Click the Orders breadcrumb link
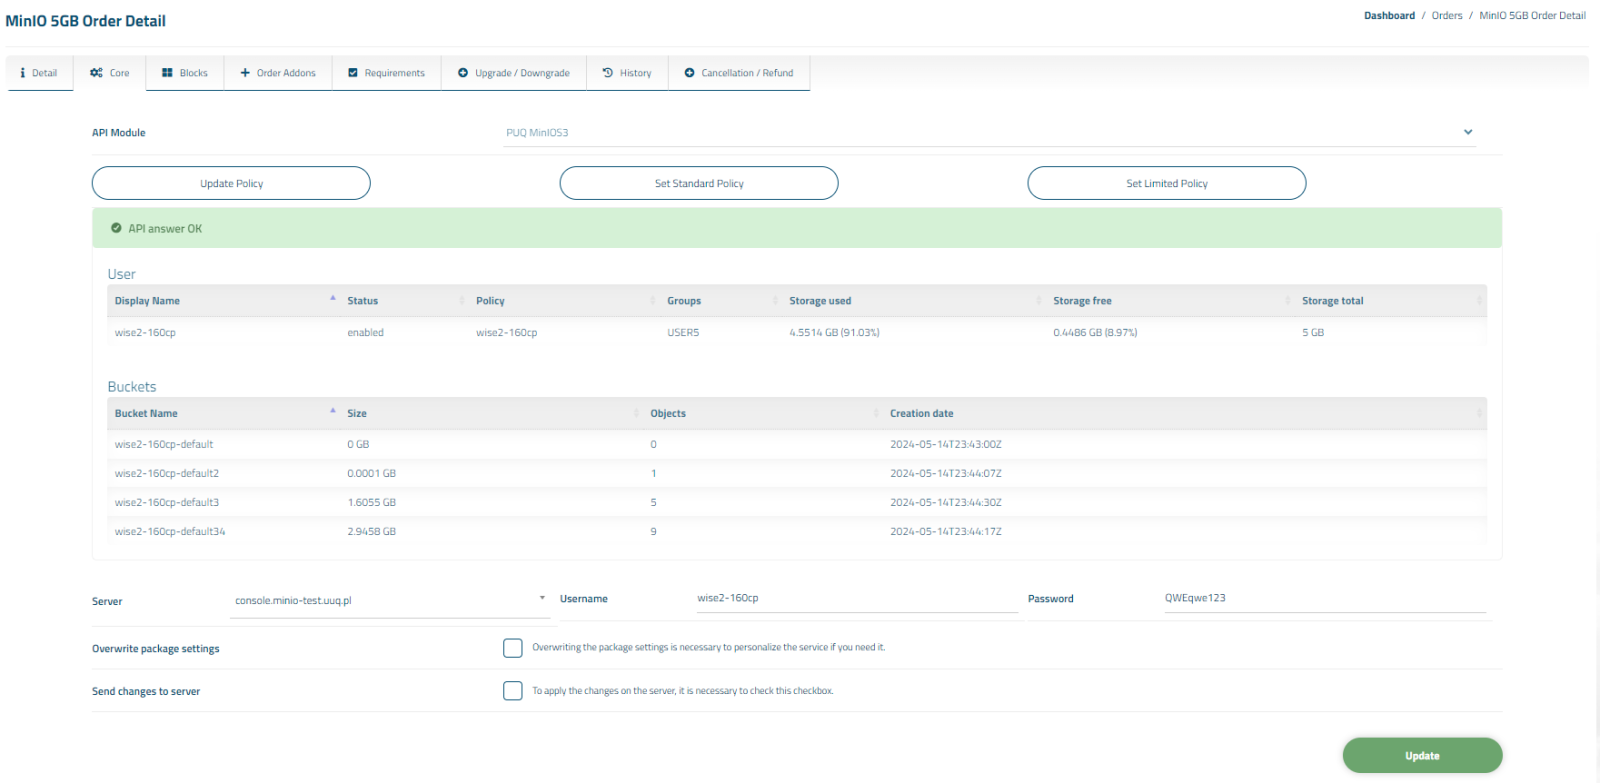This screenshot has height=783, width=1600. tap(1446, 16)
